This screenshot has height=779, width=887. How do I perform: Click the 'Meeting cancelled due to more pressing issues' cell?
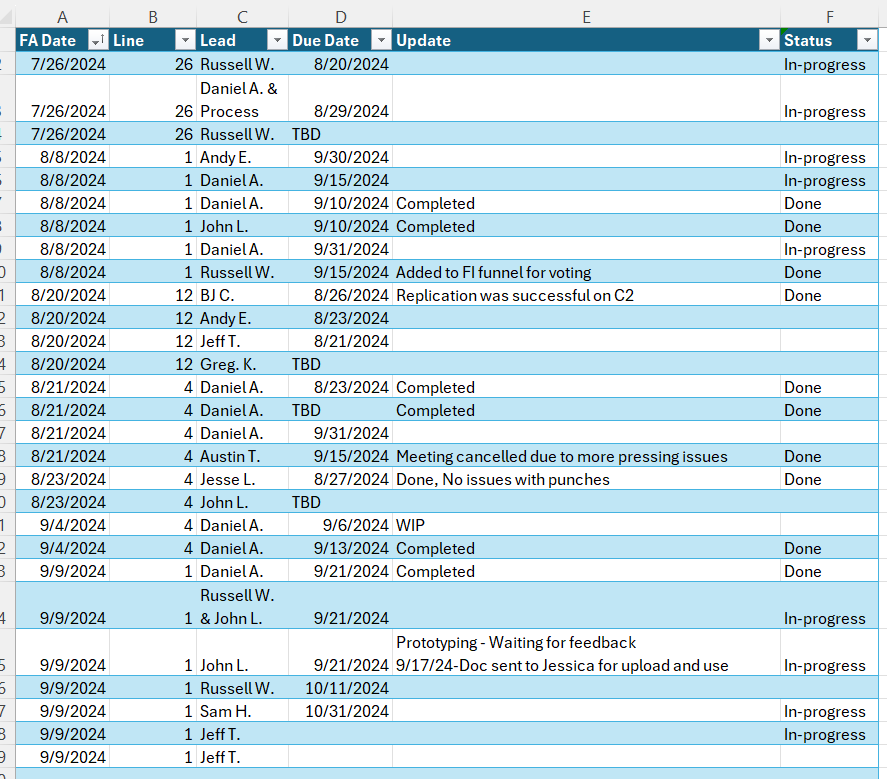click(586, 456)
